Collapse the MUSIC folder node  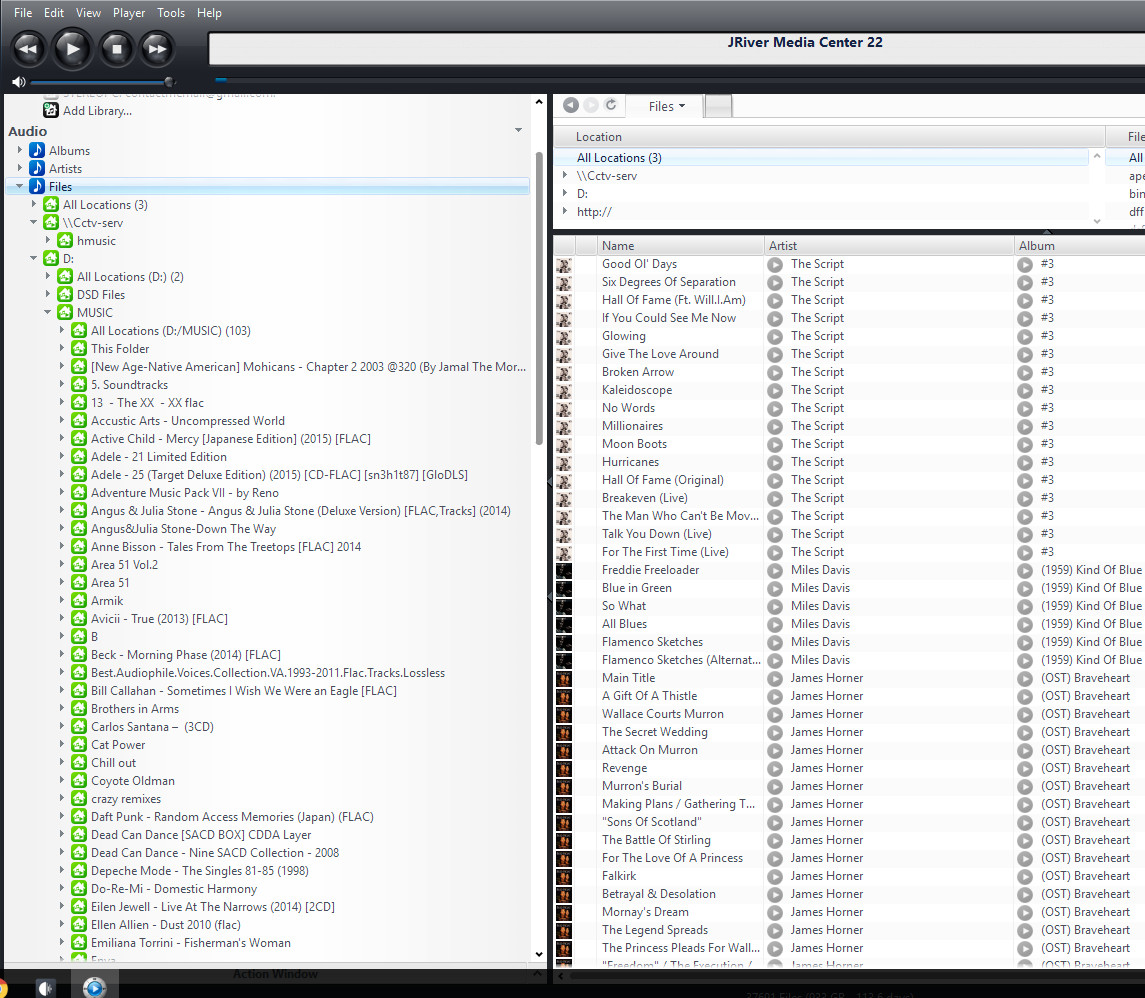(47, 312)
